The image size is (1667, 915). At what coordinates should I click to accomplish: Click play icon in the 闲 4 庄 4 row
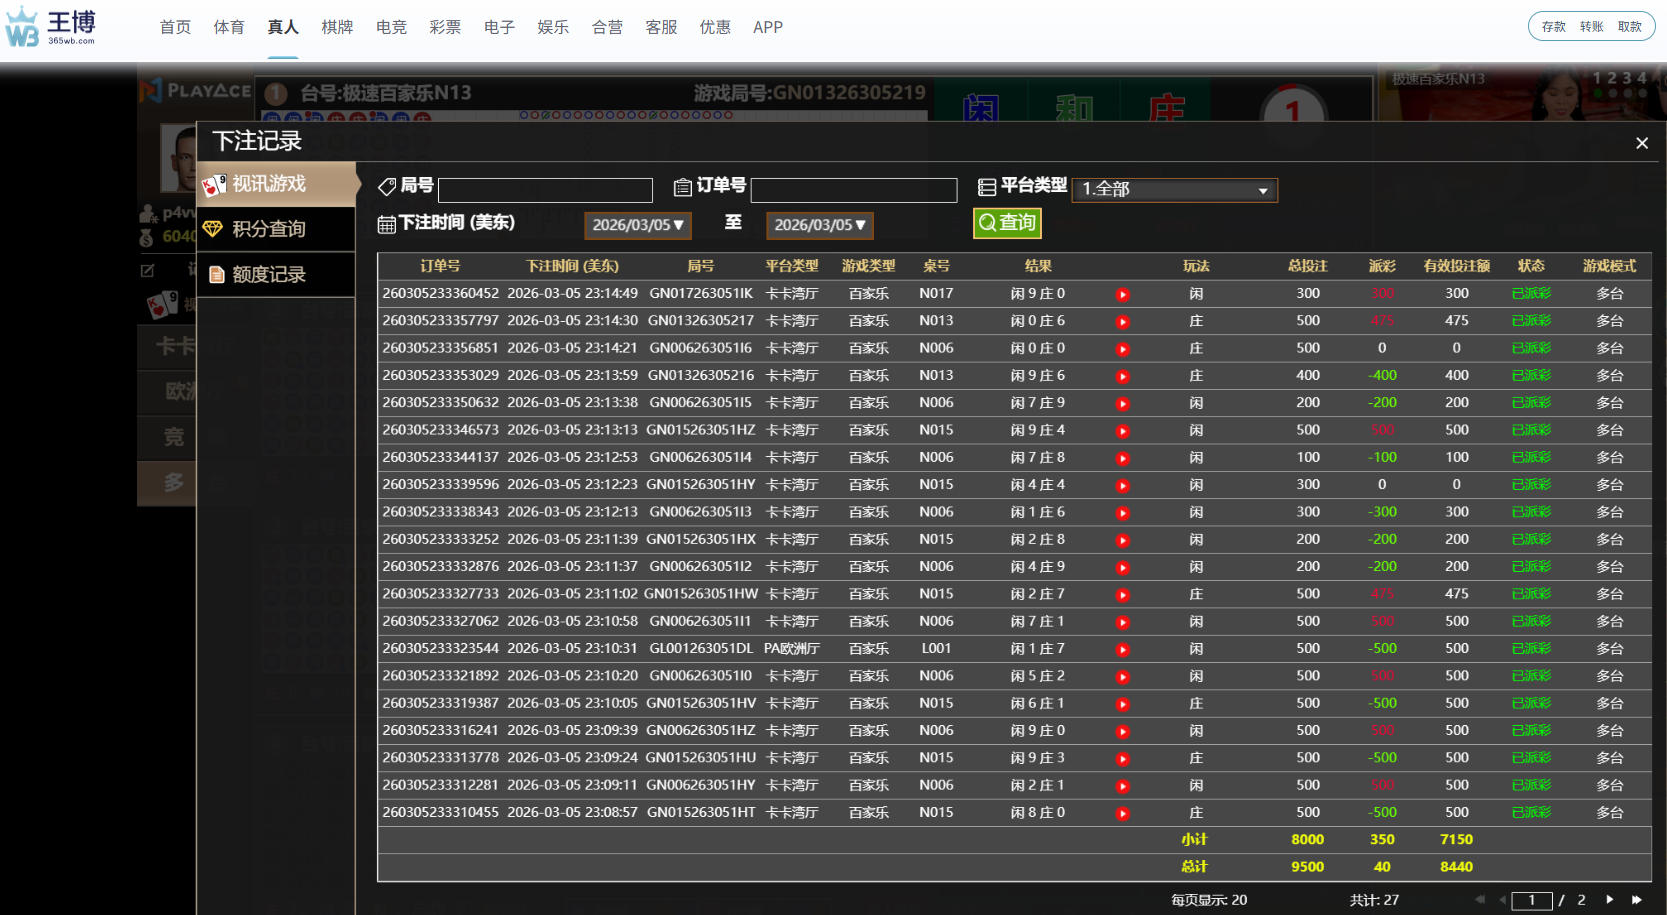click(1123, 486)
